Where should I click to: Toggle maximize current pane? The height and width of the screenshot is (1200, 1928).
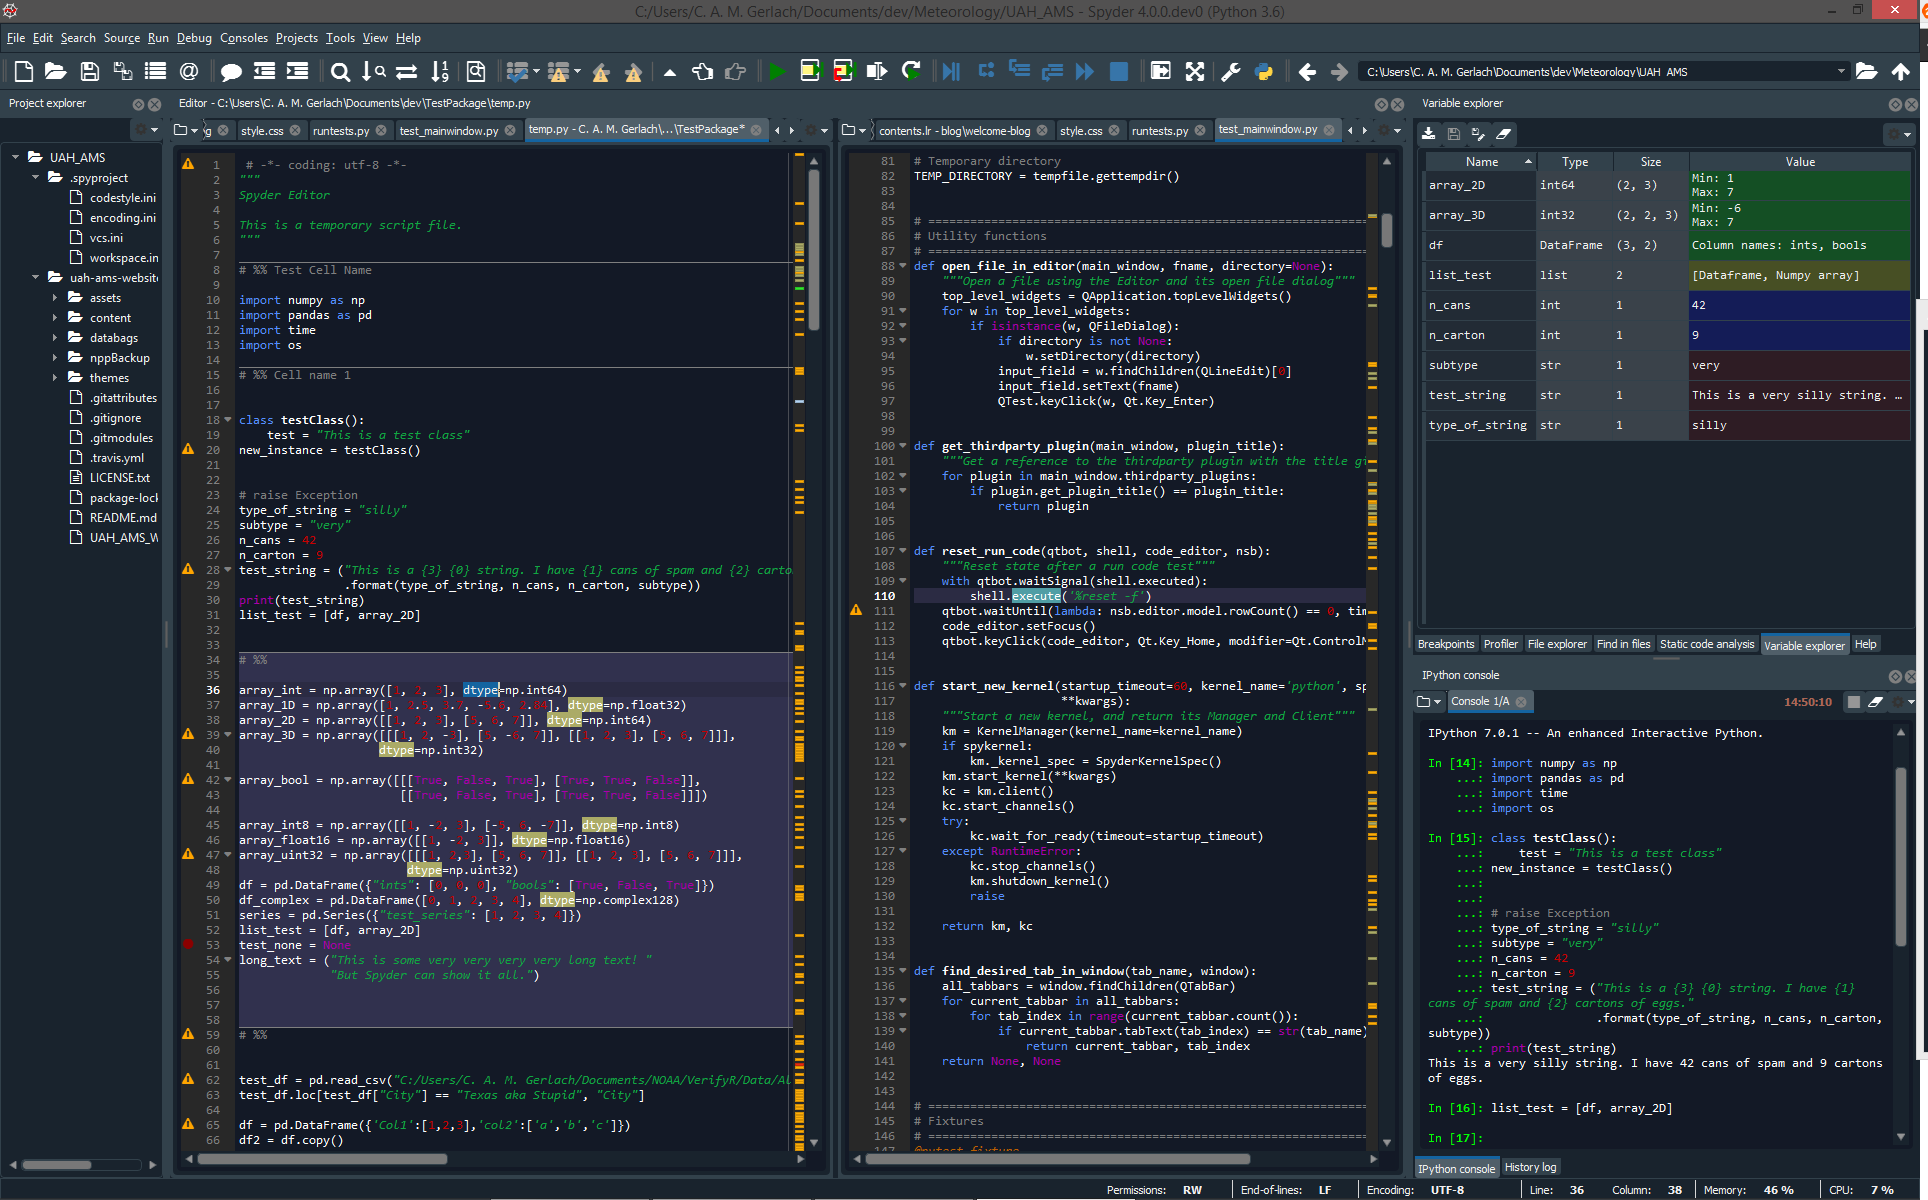click(x=1160, y=71)
